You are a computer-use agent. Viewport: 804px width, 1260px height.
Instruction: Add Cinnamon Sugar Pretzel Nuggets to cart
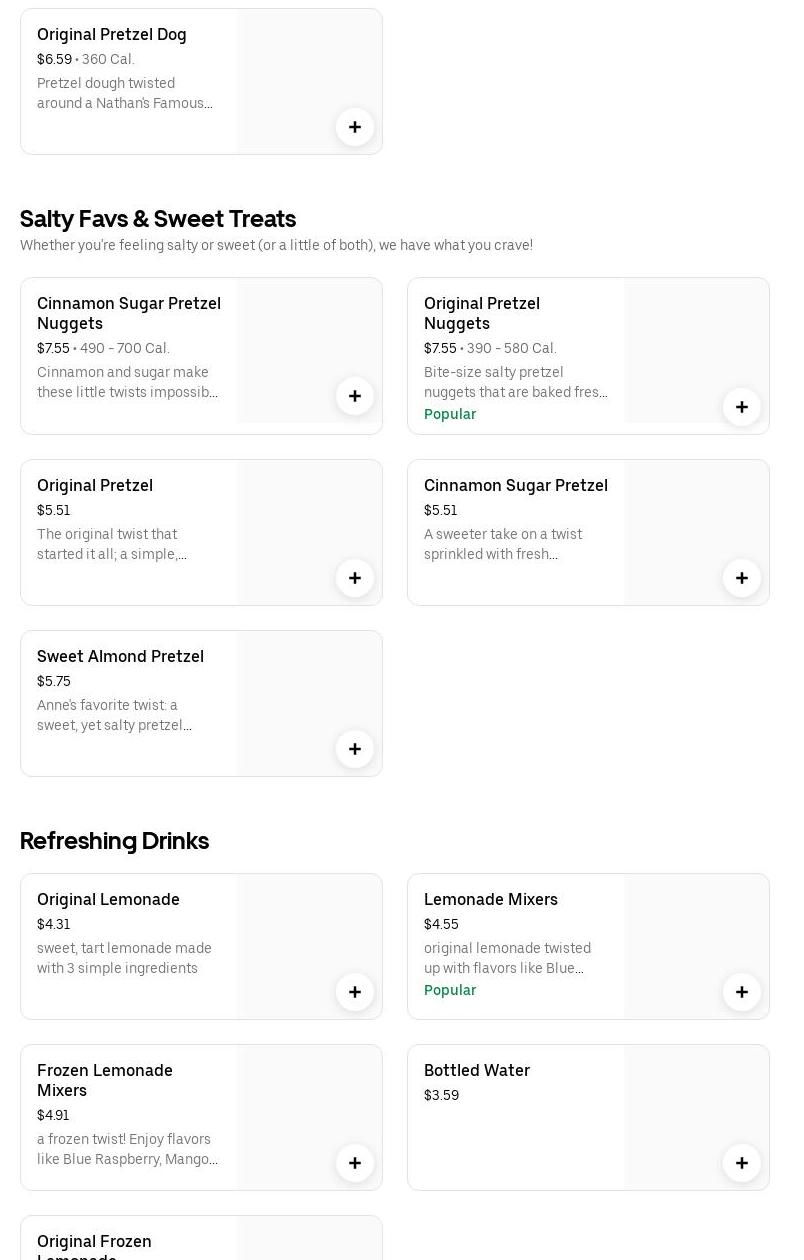[355, 396]
